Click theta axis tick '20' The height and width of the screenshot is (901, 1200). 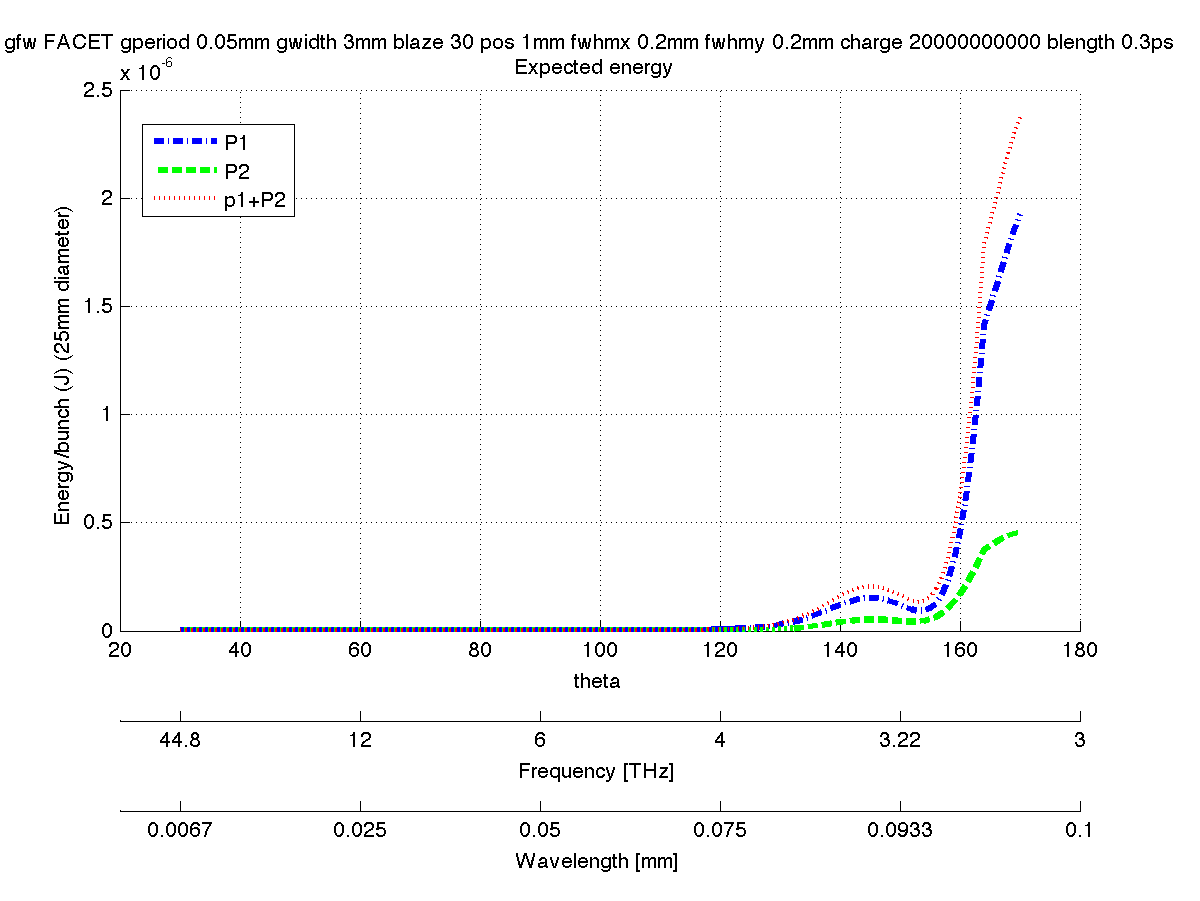120,650
